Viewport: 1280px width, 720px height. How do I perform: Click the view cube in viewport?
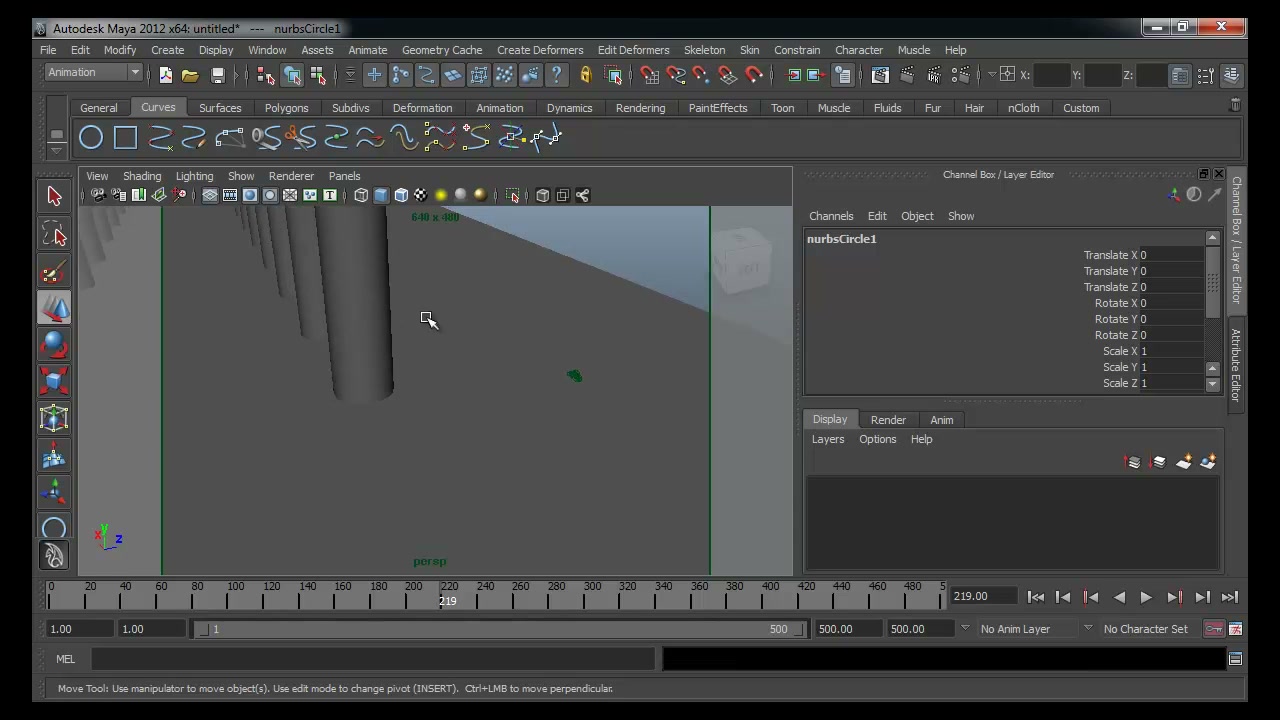(x=743, y=262)
